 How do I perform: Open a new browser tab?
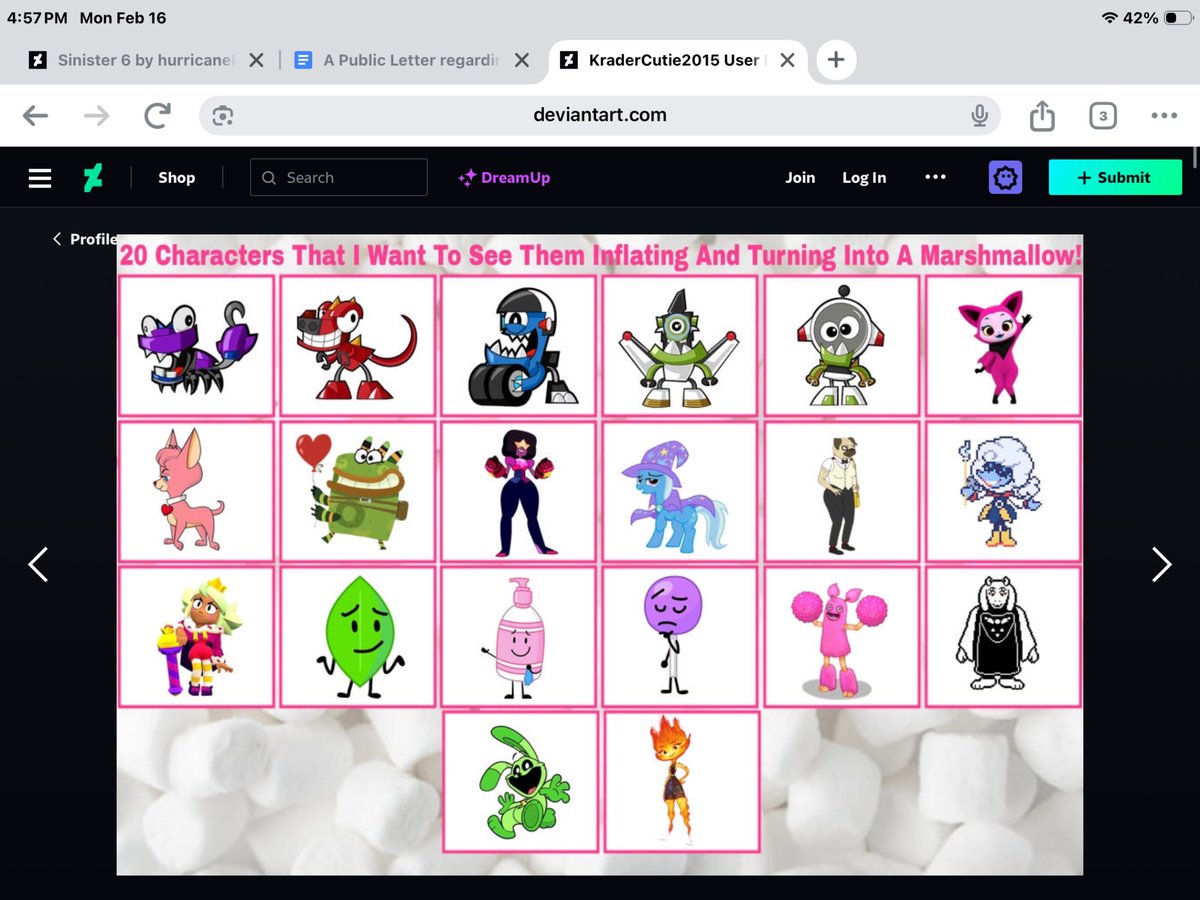coord(836,60)
